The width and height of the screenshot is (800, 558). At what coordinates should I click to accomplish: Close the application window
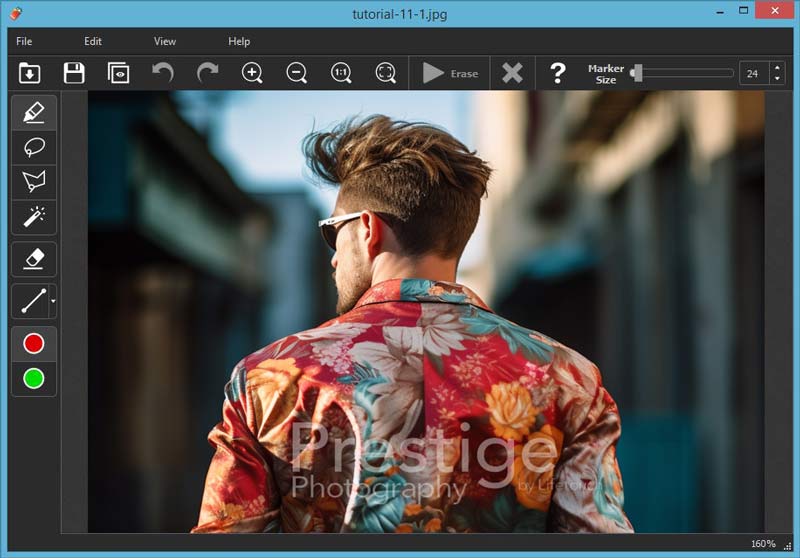pos(775,10)
